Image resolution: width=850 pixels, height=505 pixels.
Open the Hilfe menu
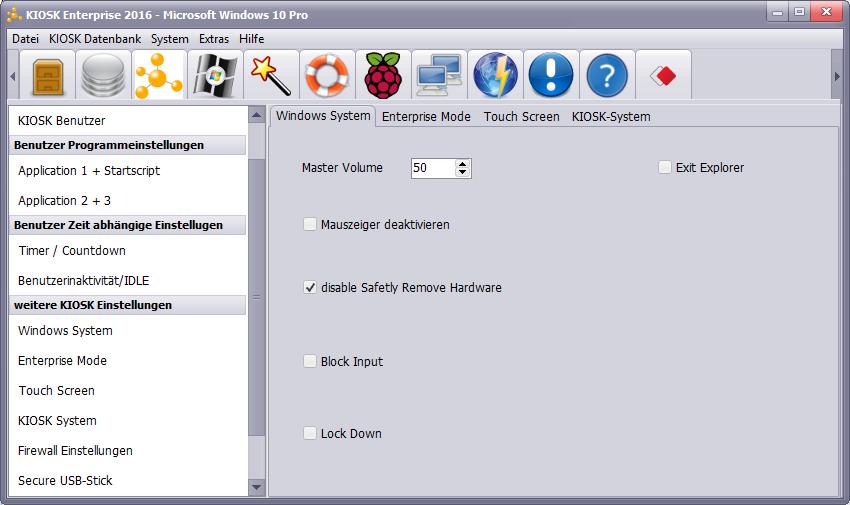(x=252, y=39)
